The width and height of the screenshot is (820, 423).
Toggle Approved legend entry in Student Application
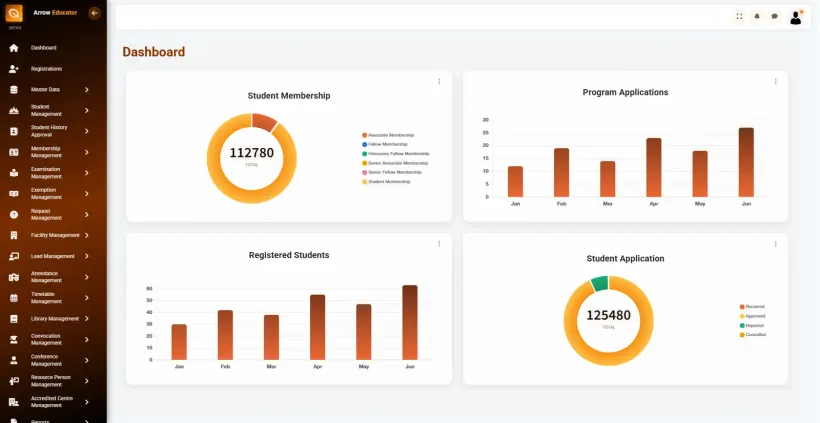(753, 316)
